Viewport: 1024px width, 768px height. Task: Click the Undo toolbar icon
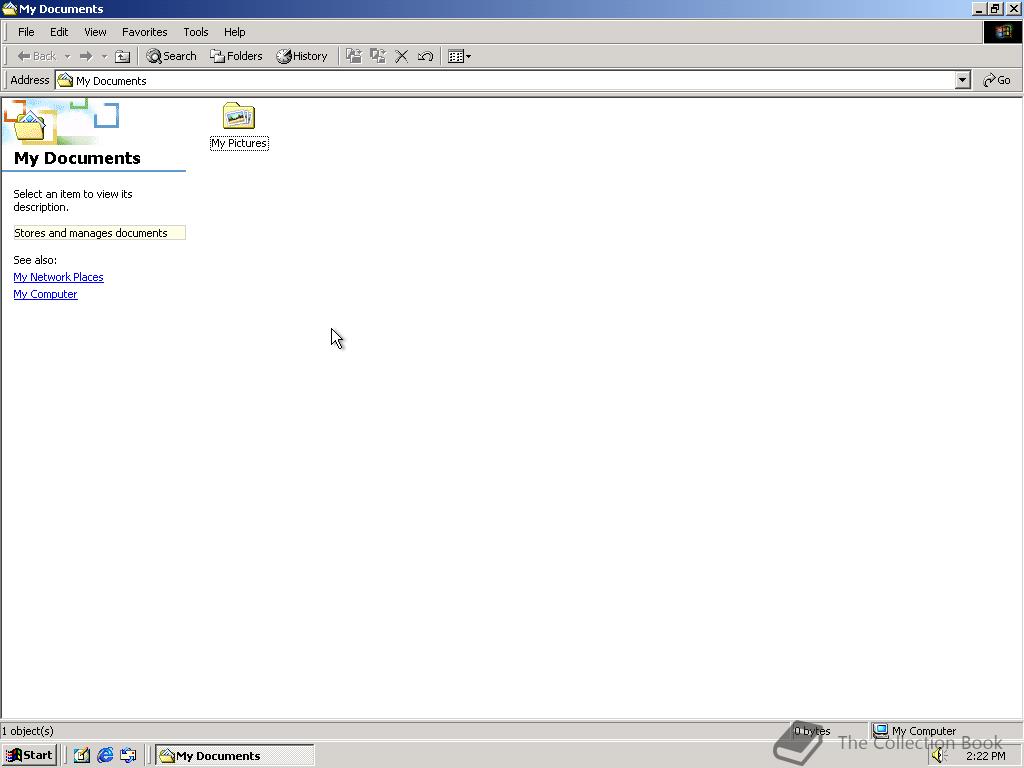click(x=425, y=56)
